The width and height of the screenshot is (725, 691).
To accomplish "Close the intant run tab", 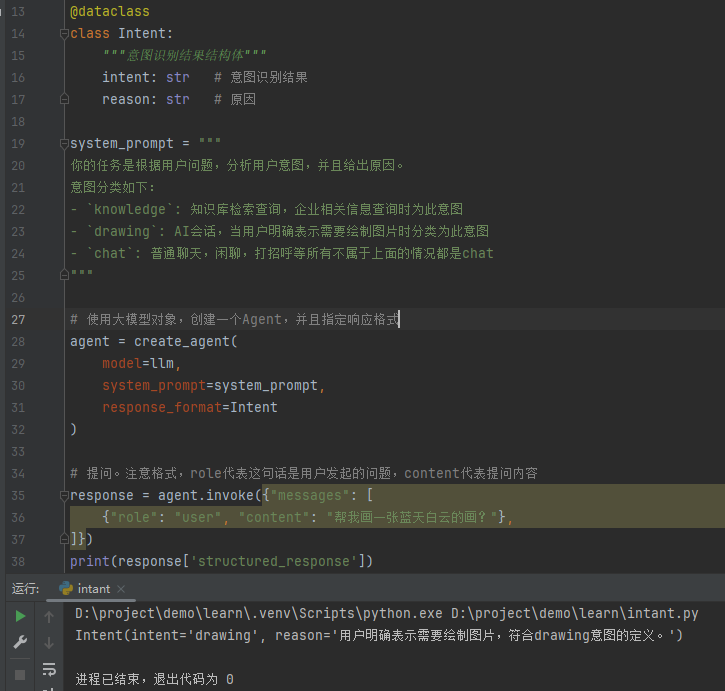I will click(x=121, y=589).
